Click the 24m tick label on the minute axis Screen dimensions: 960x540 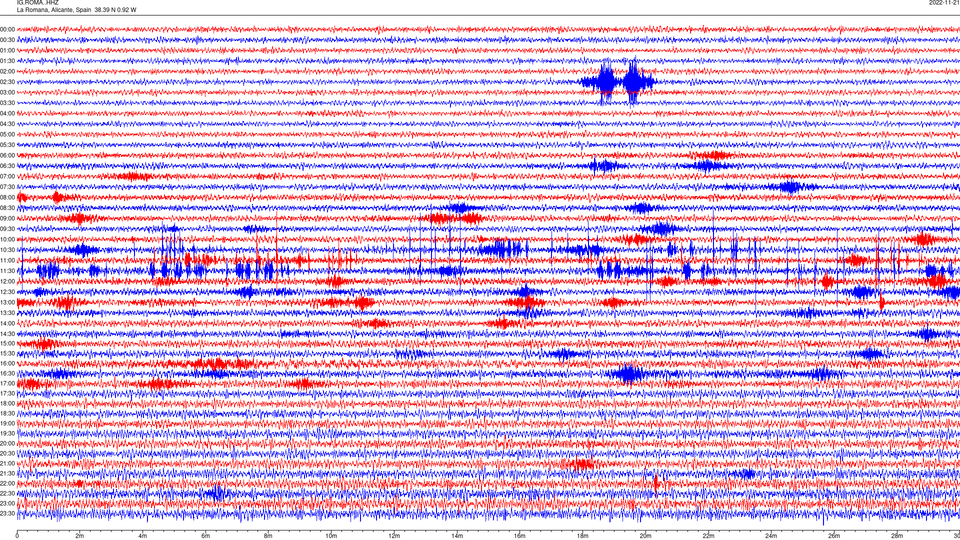coord(771,536)
